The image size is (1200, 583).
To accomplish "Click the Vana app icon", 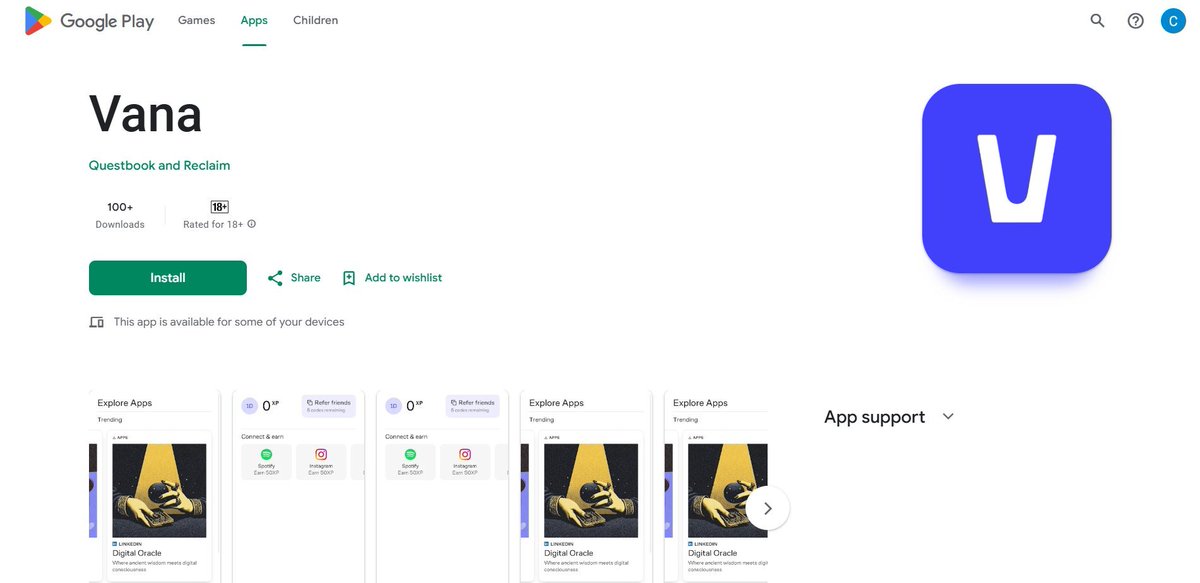I will coord(1017,178).
